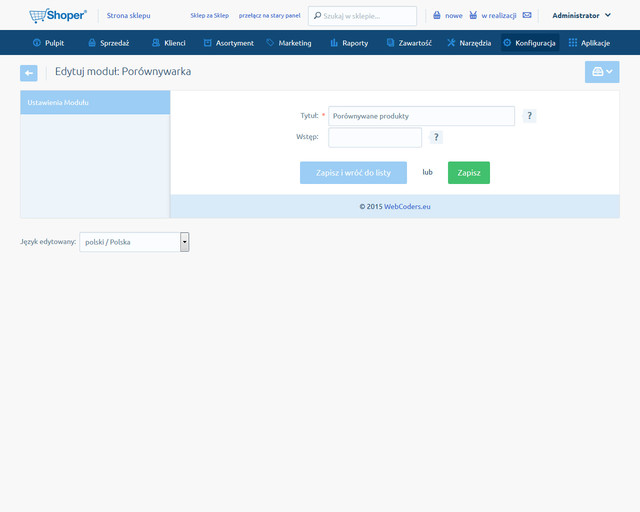Click help icon next to Tytuł field
Image resolution: width=640 pixels, height=512 pixels.
tap(530, 116)
